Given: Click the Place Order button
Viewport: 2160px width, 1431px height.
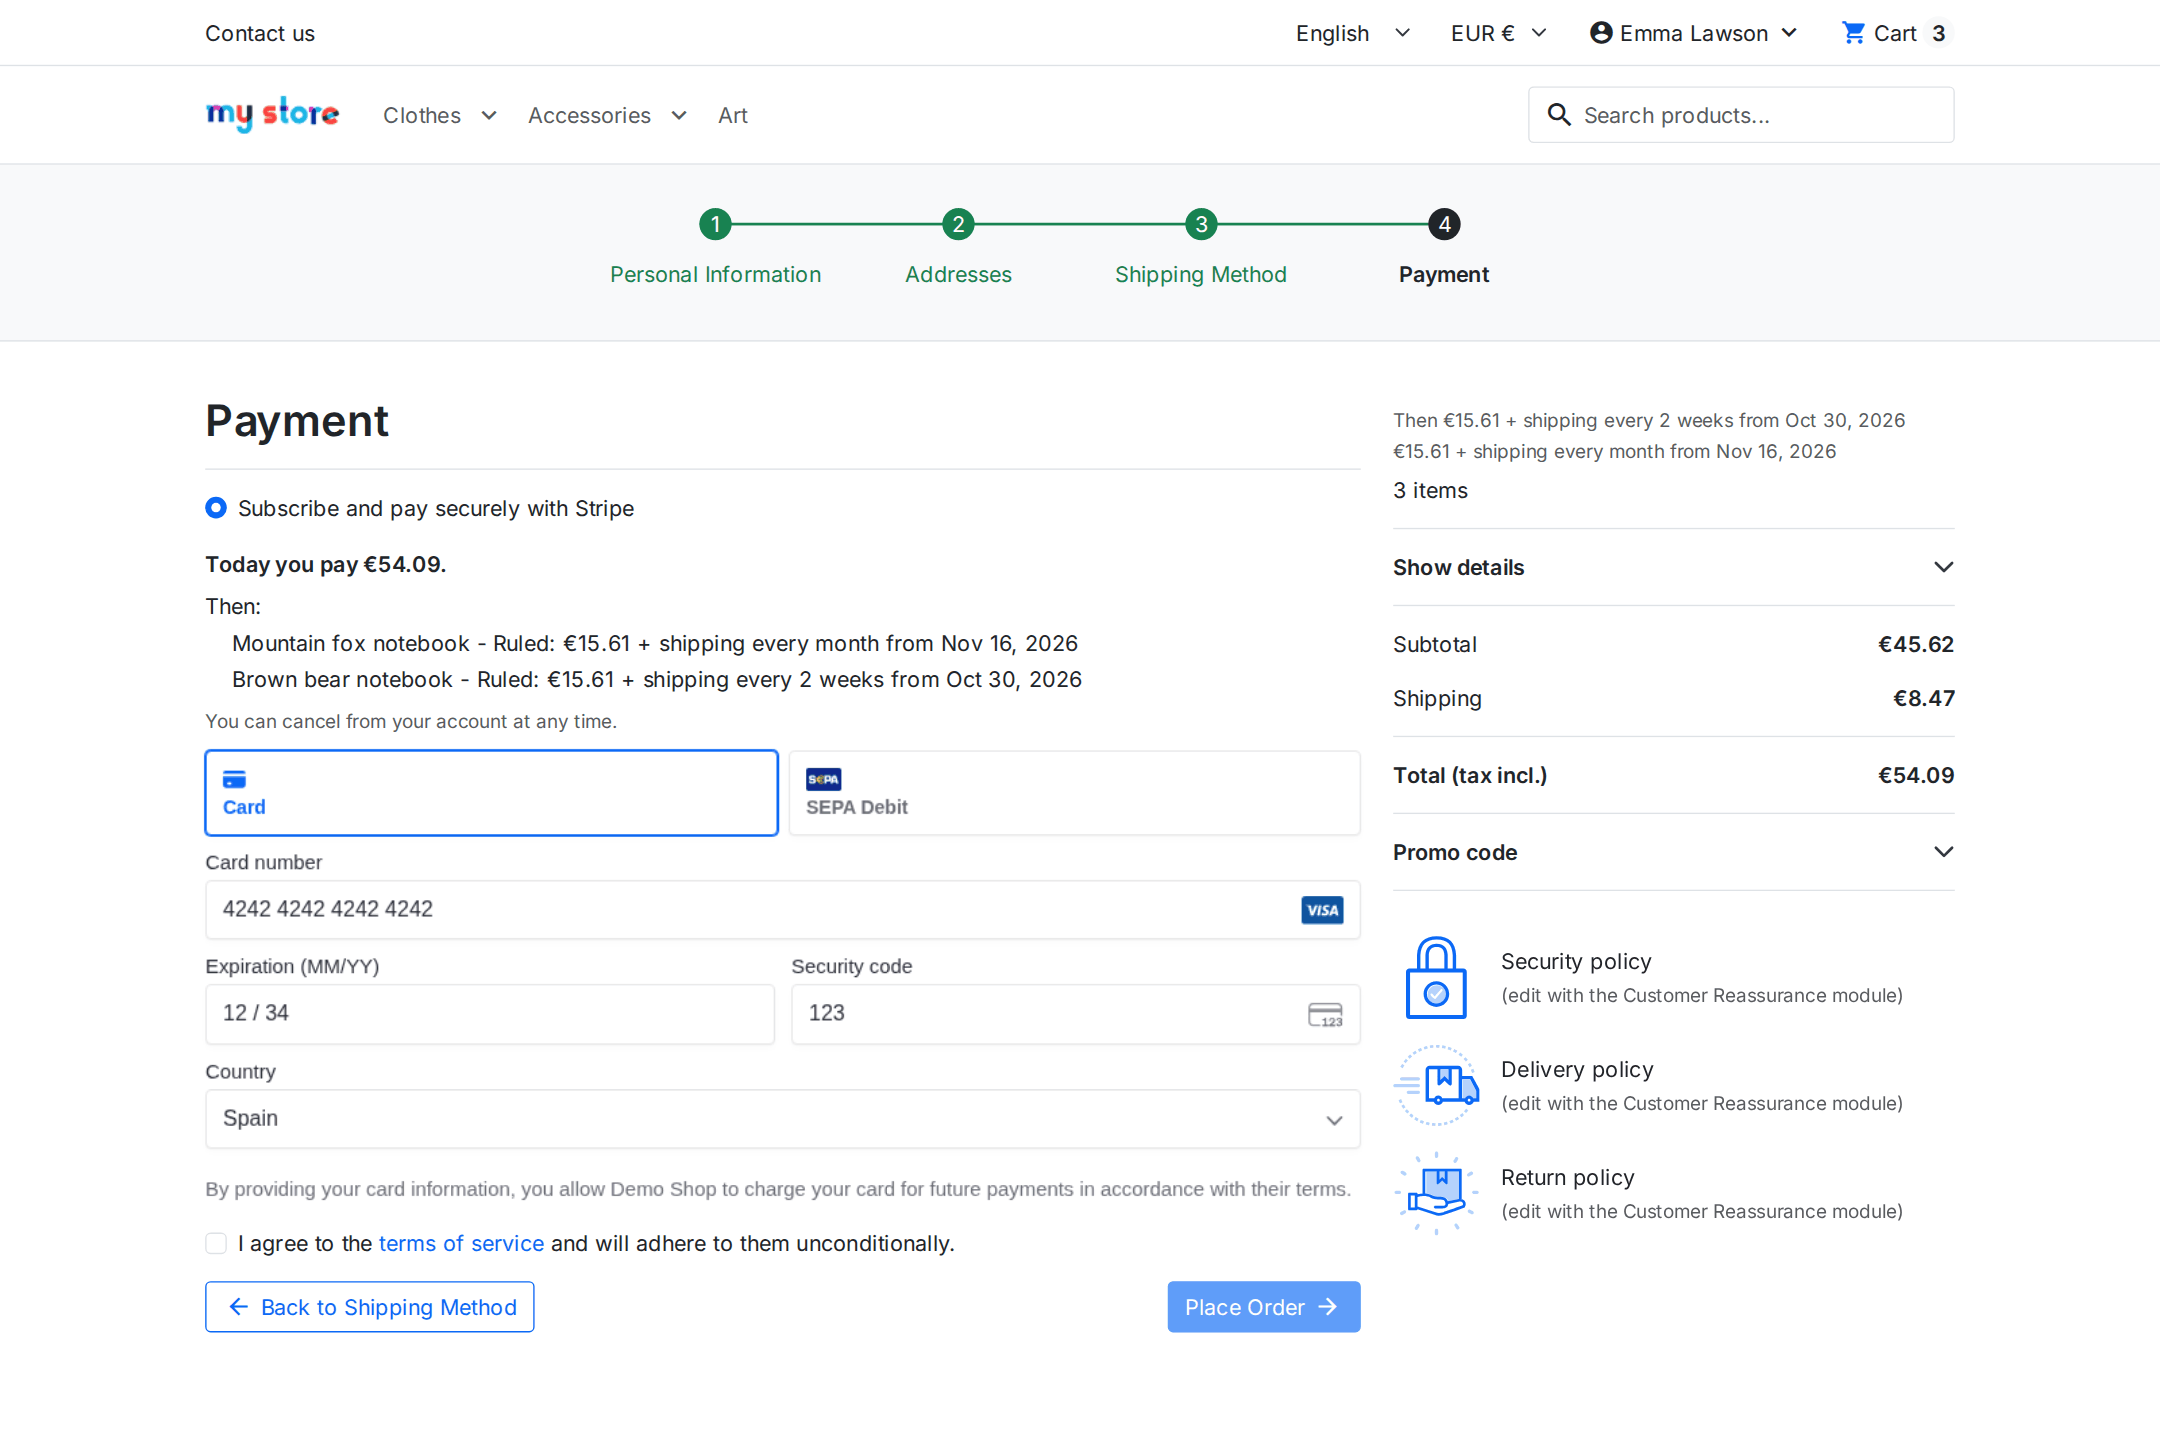Looking at the screenshot, I should click(x=1264, y=1307).
